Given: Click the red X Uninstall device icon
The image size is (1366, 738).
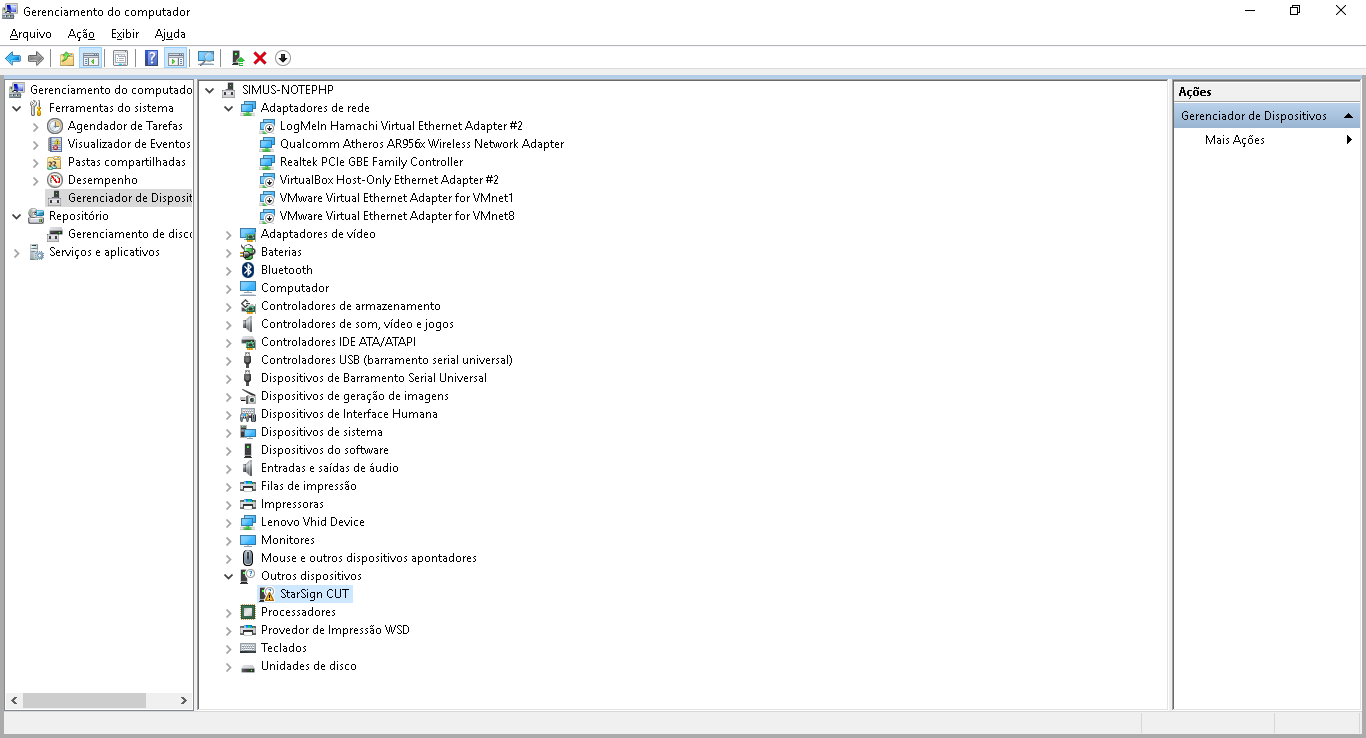Looking at the screenshot, I should [x=260, y=58].
